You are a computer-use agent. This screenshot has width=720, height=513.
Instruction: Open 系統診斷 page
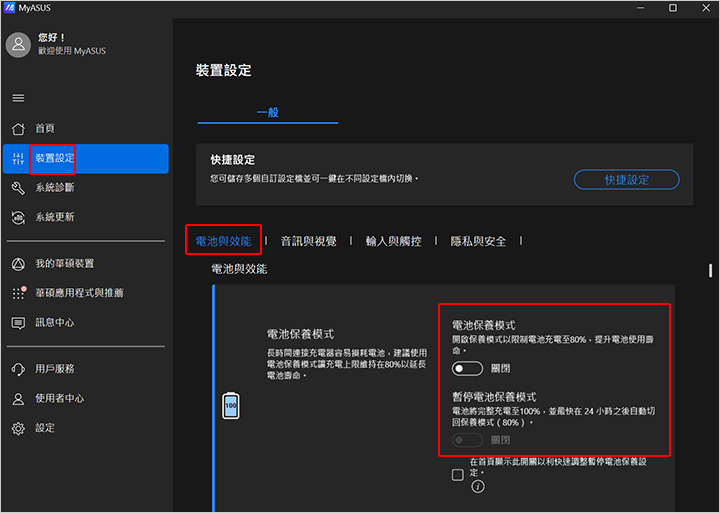click(x=86, y=188)
